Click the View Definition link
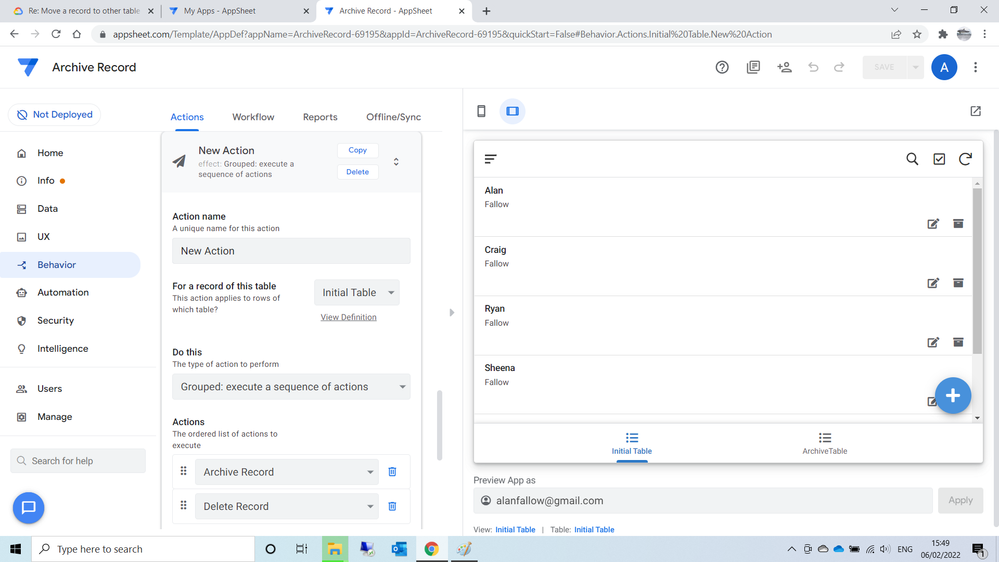 [349, 317]
